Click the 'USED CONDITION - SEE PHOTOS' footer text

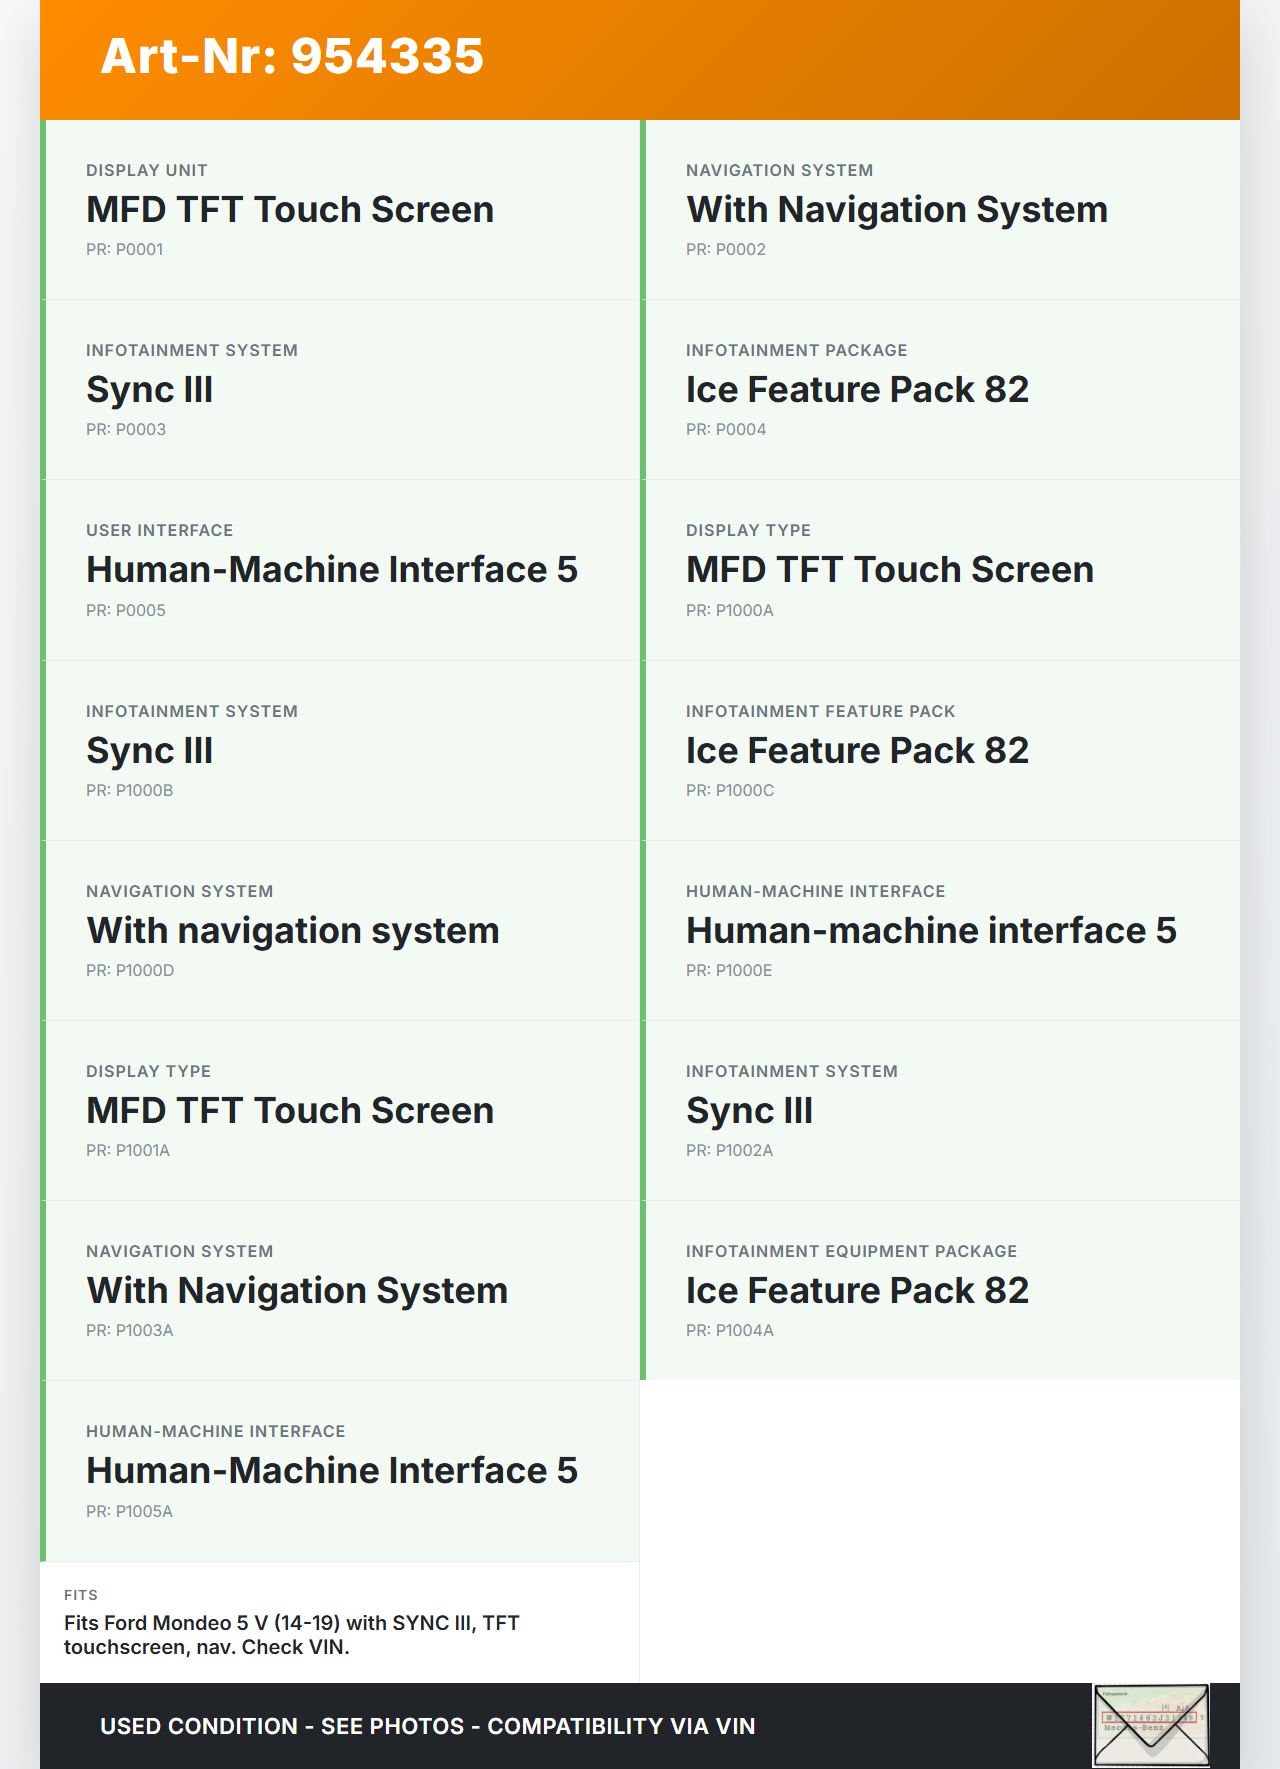click(427, 1726)
